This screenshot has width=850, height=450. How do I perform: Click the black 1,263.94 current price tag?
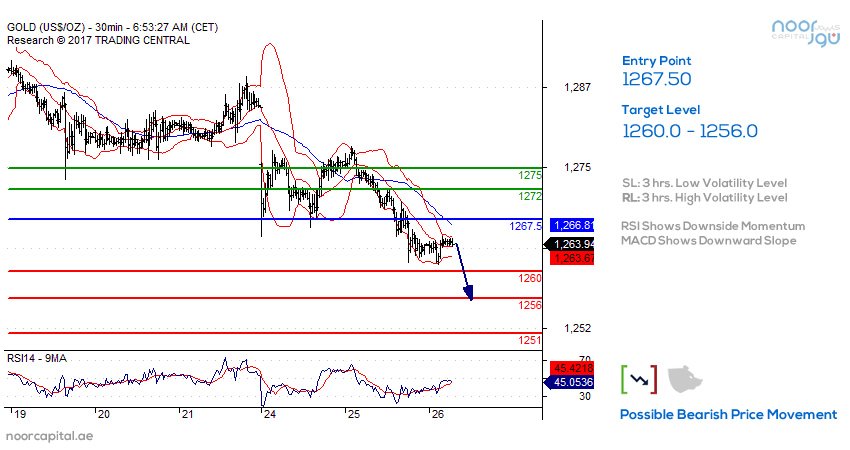[x=569, y=245]
